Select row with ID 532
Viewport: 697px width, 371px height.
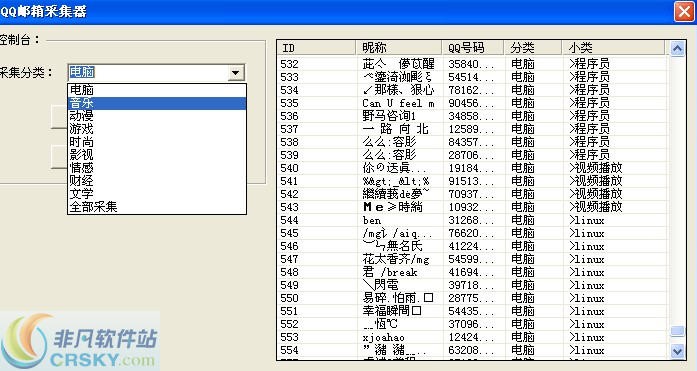click(472, 64)
